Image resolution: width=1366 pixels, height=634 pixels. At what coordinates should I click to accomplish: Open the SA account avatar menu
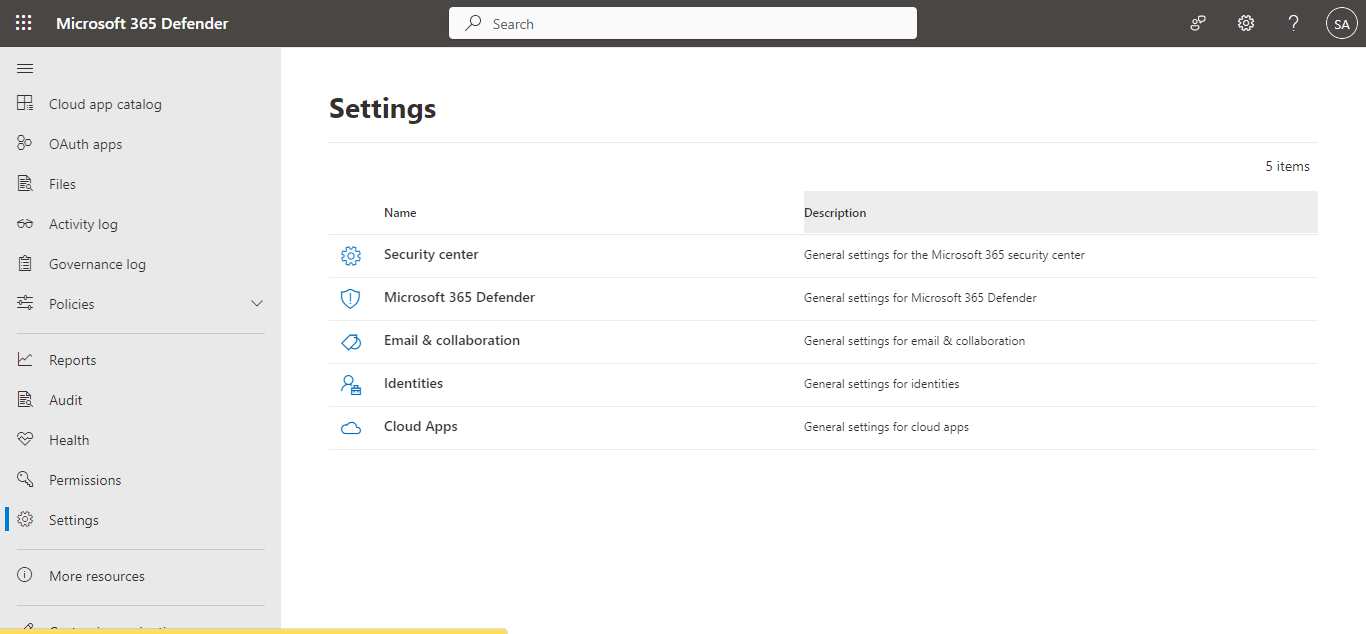tap(1341, 22)
